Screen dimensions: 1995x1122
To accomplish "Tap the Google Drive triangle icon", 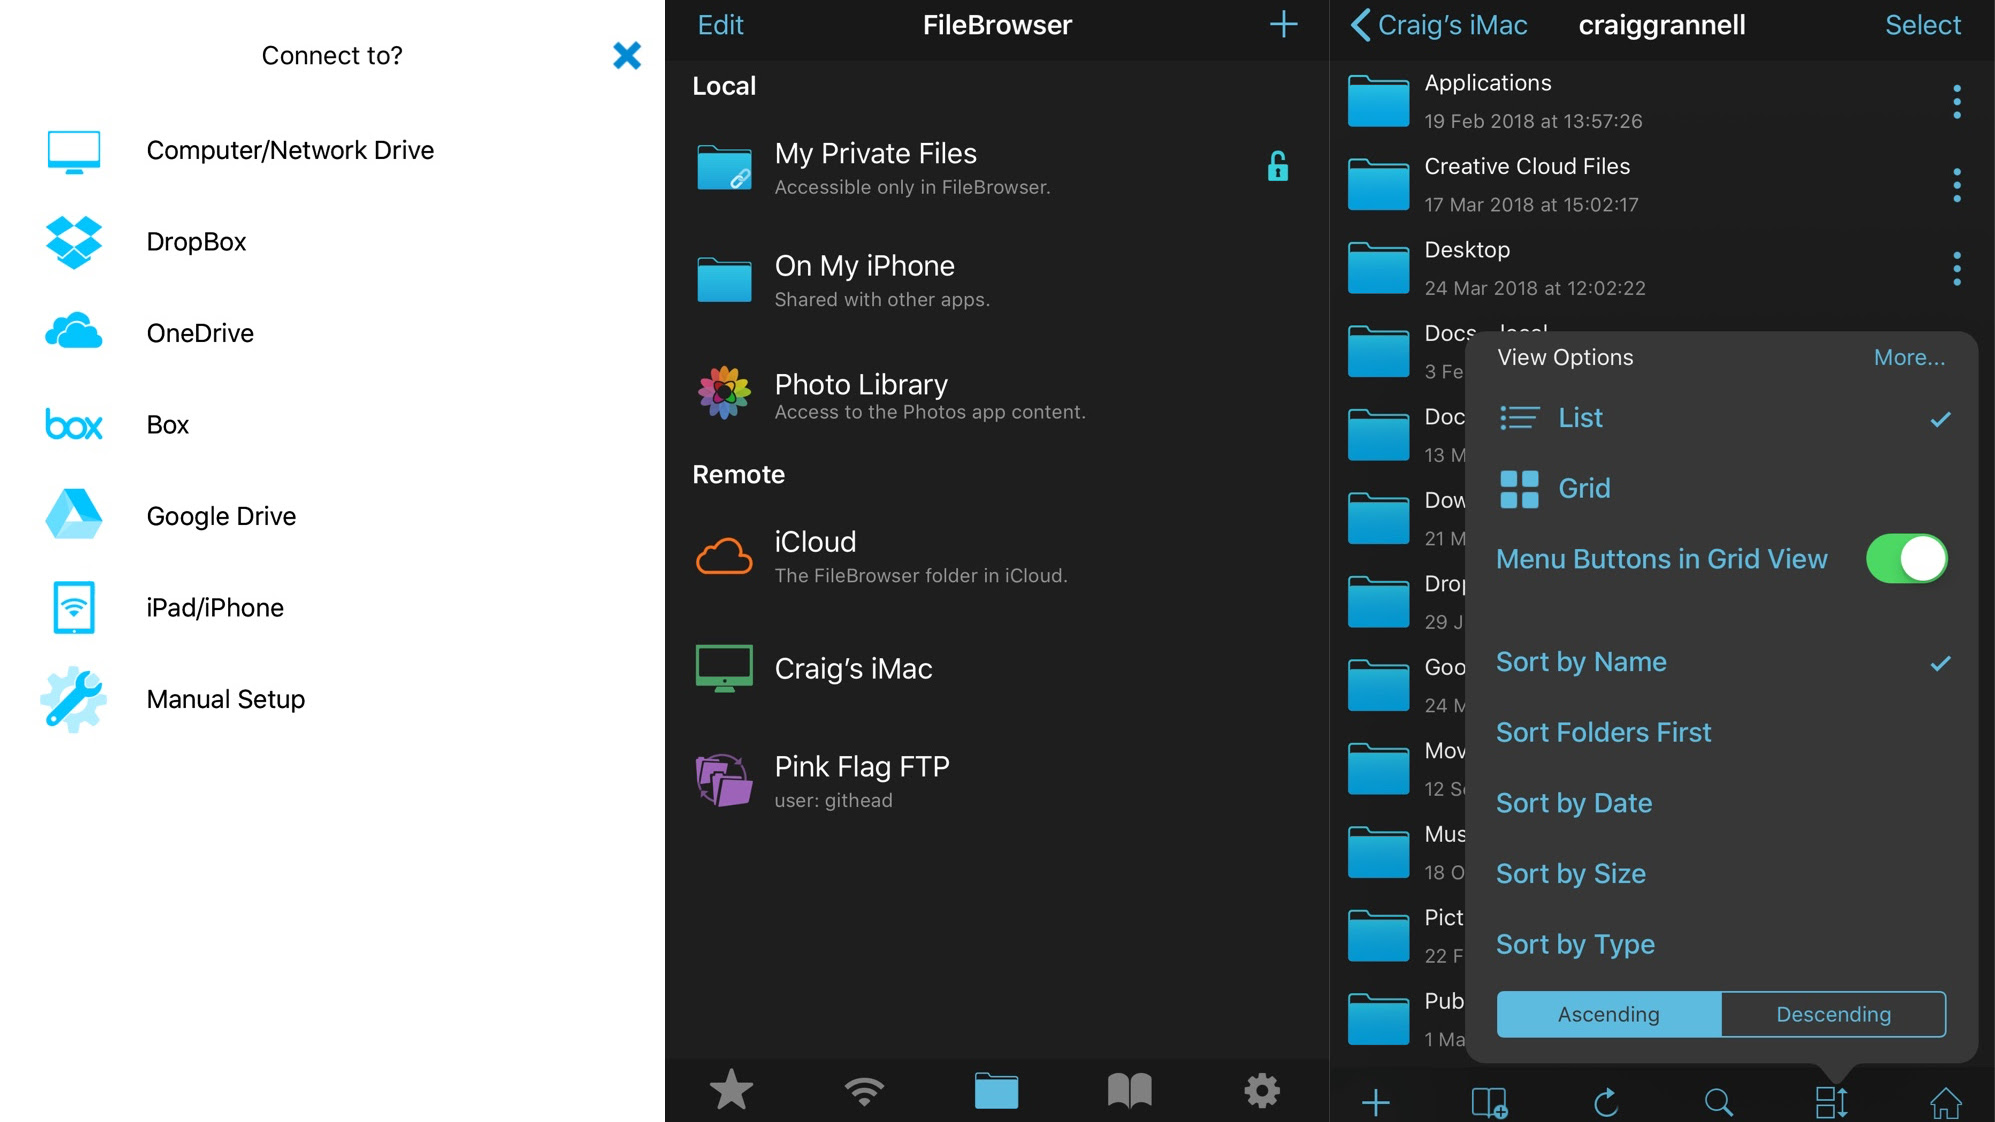I will [x=74, y=515].
